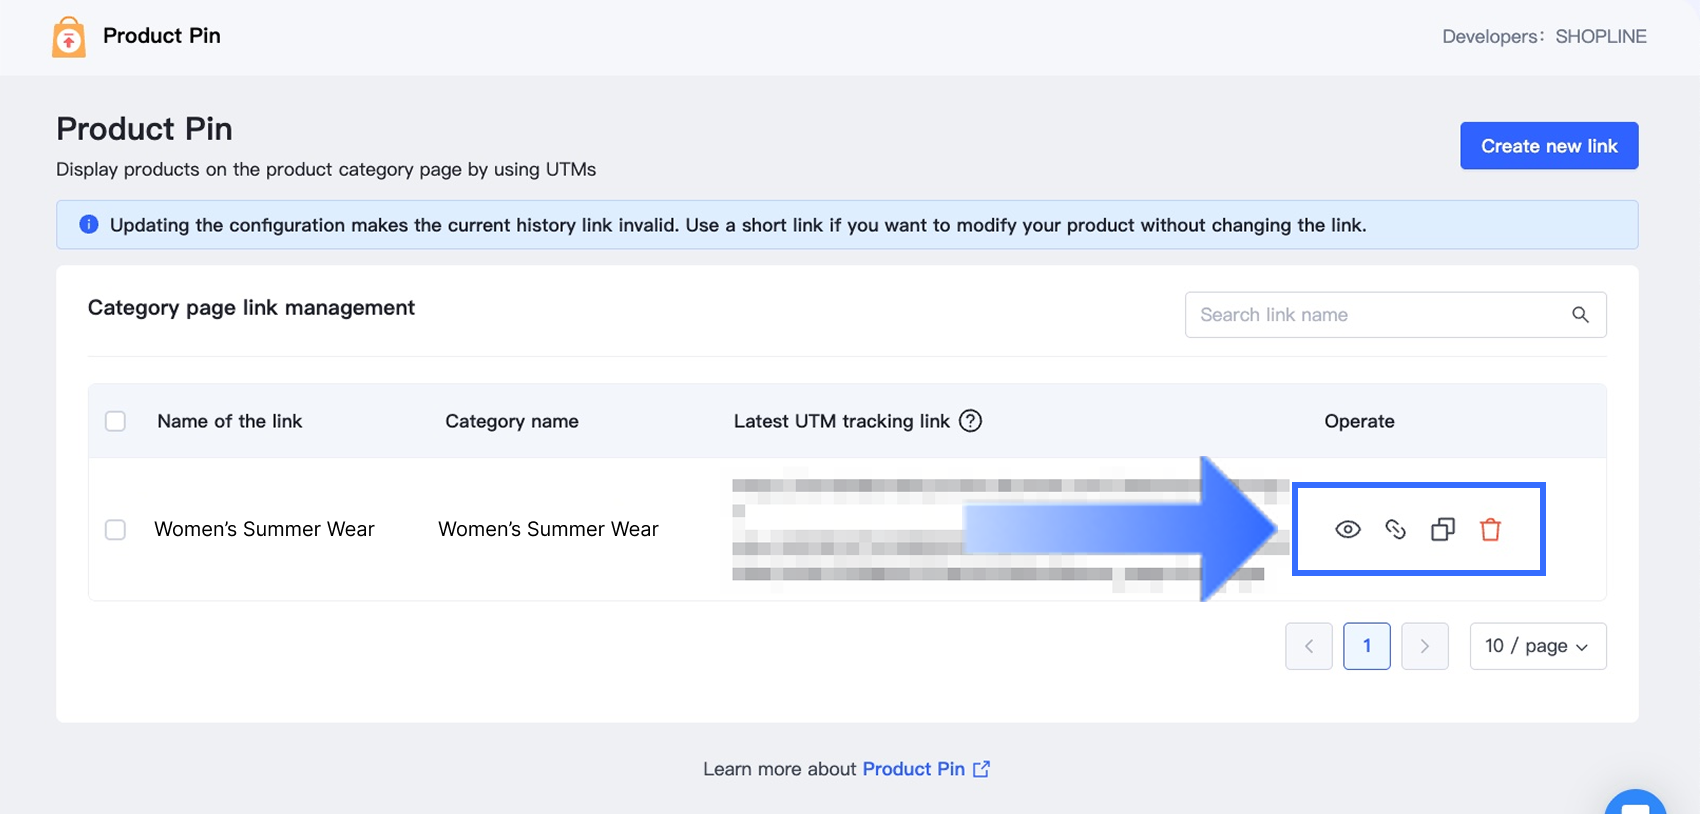Focus the Search link name field
1700x814 pixels.
1375,315
